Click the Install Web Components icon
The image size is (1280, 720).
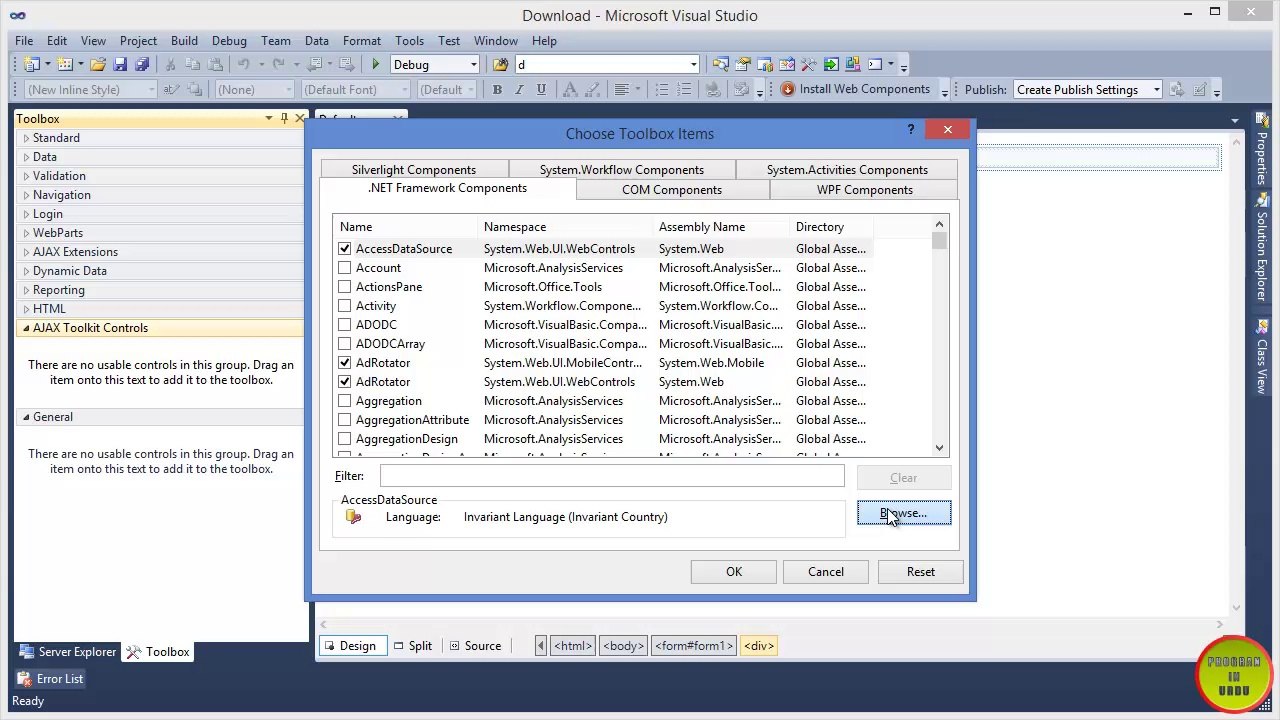788,89
